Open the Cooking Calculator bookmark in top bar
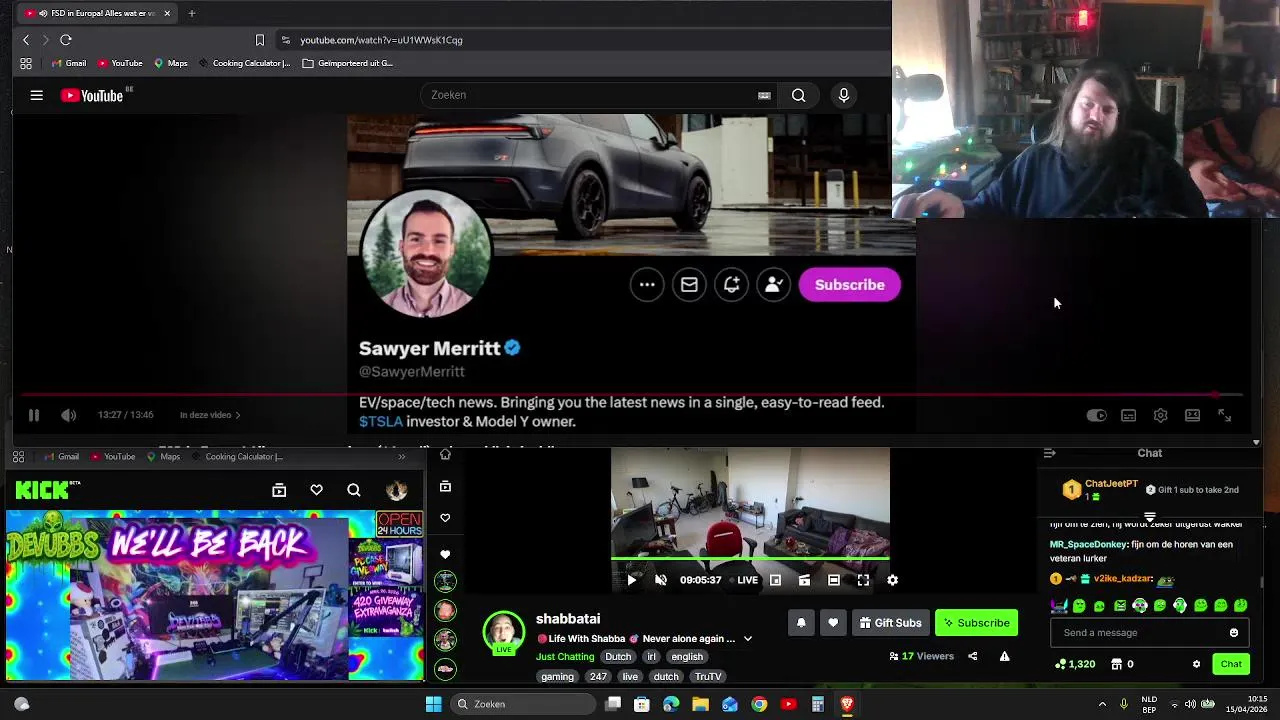 point(244,63)
